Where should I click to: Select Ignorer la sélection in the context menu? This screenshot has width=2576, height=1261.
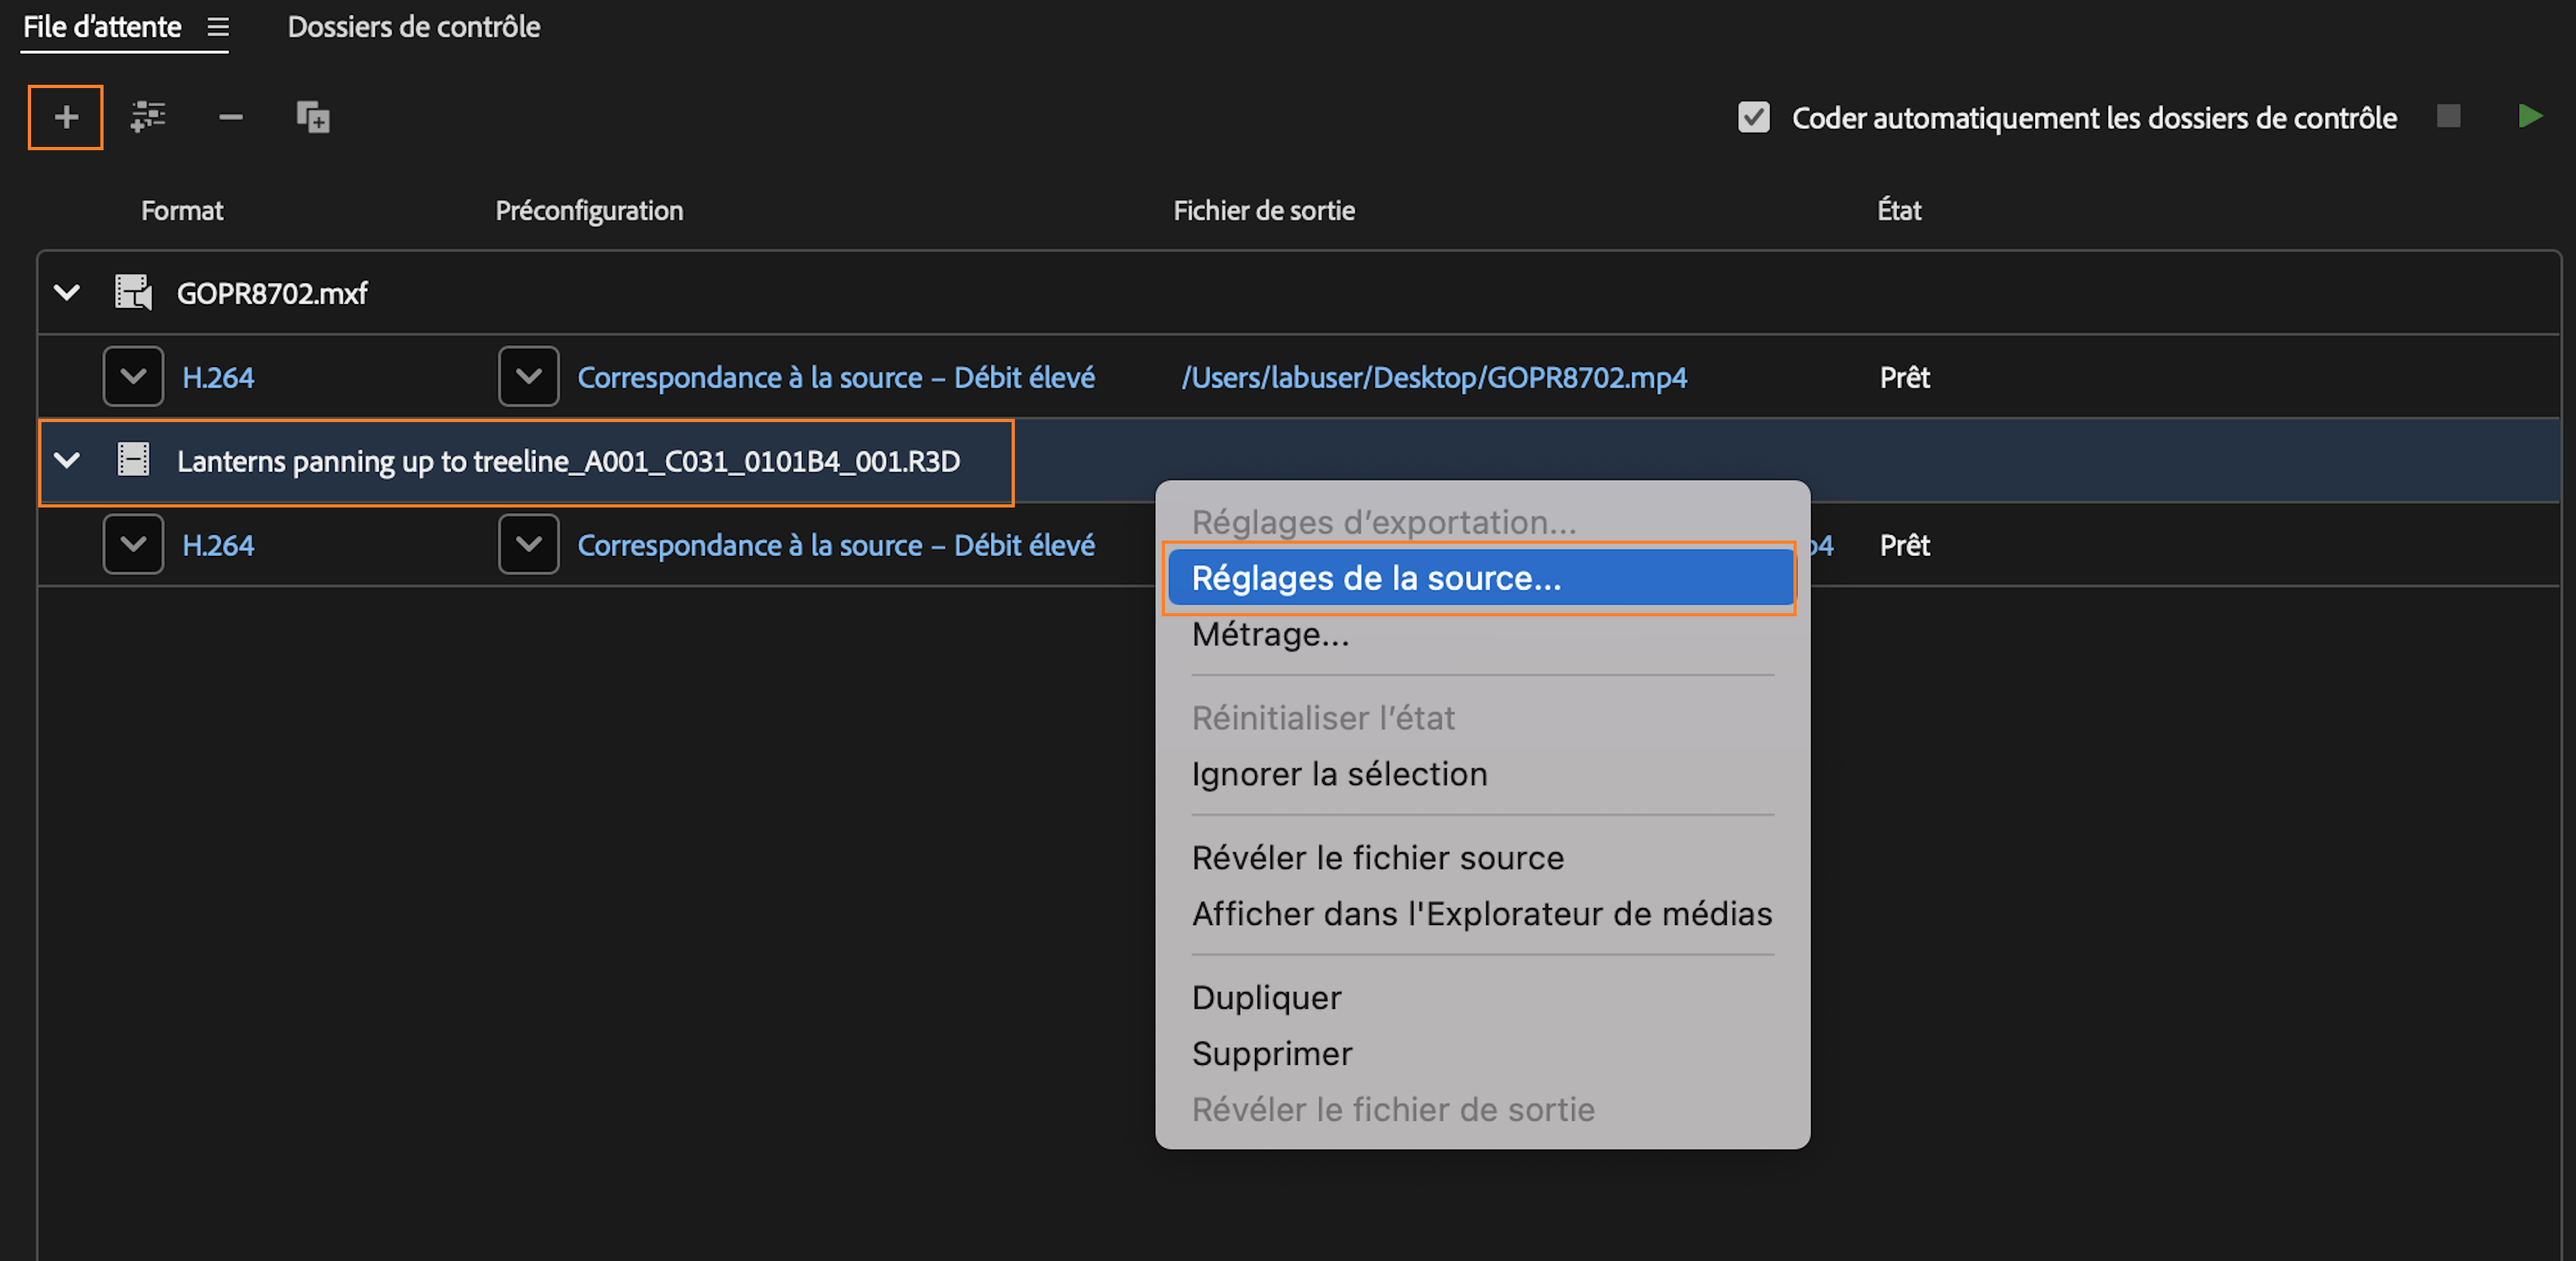click(1339, 773)
